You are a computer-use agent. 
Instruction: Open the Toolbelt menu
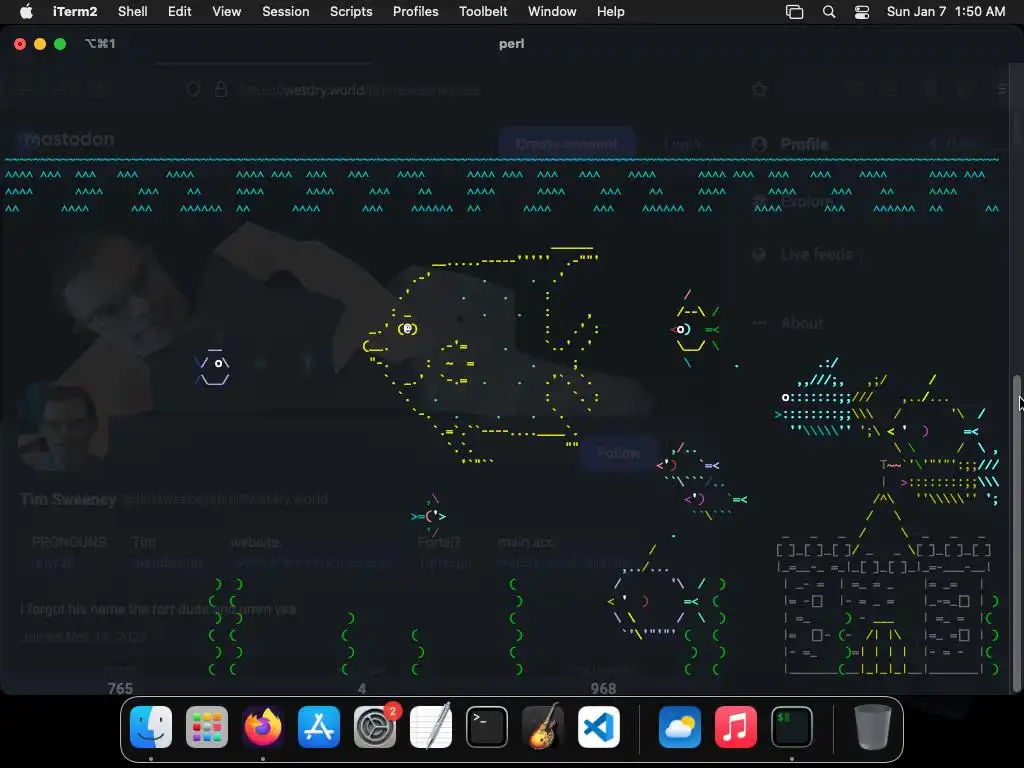[x=483, y=12]
